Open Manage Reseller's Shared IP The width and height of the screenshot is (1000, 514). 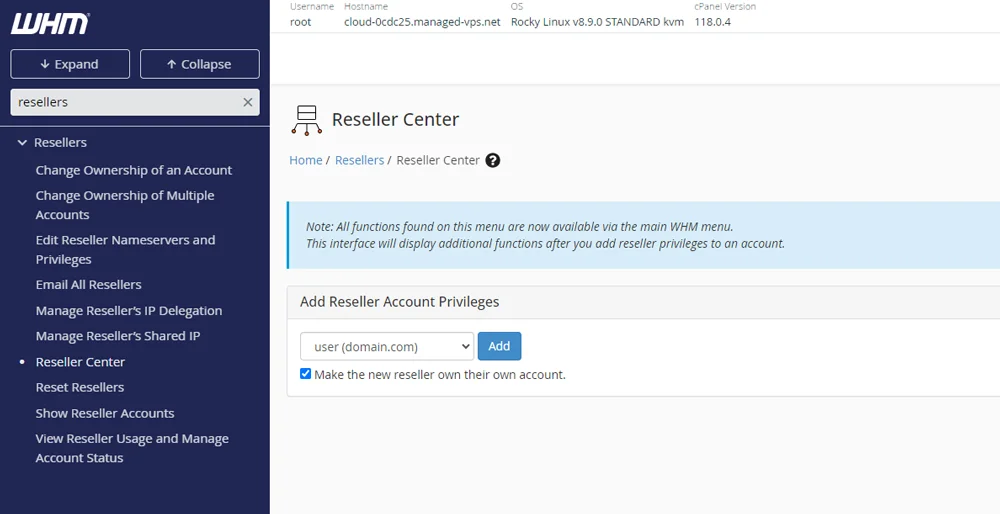118,336
